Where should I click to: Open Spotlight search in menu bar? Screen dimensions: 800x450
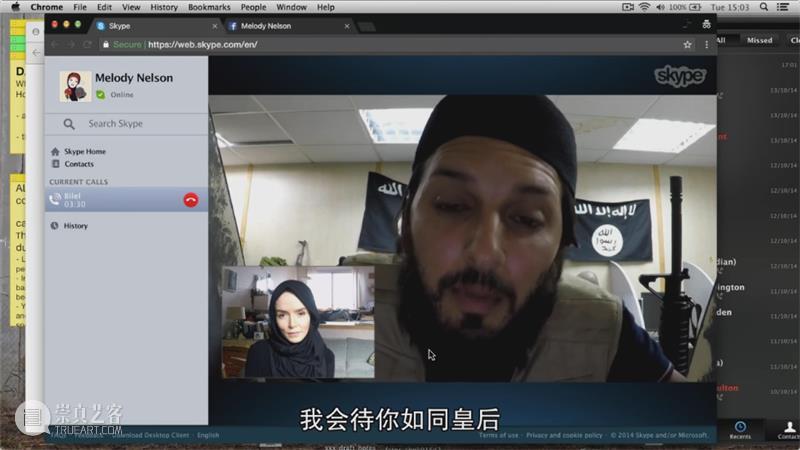764,7
